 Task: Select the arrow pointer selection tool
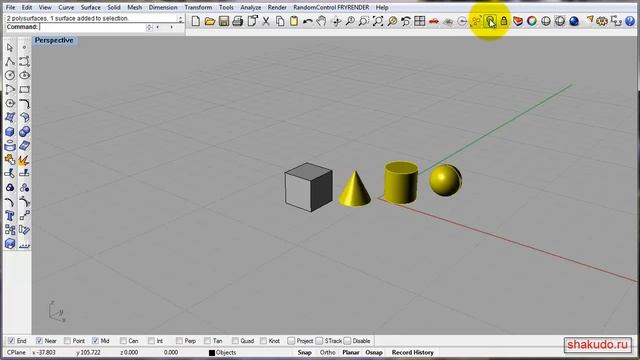pos(10,48)
